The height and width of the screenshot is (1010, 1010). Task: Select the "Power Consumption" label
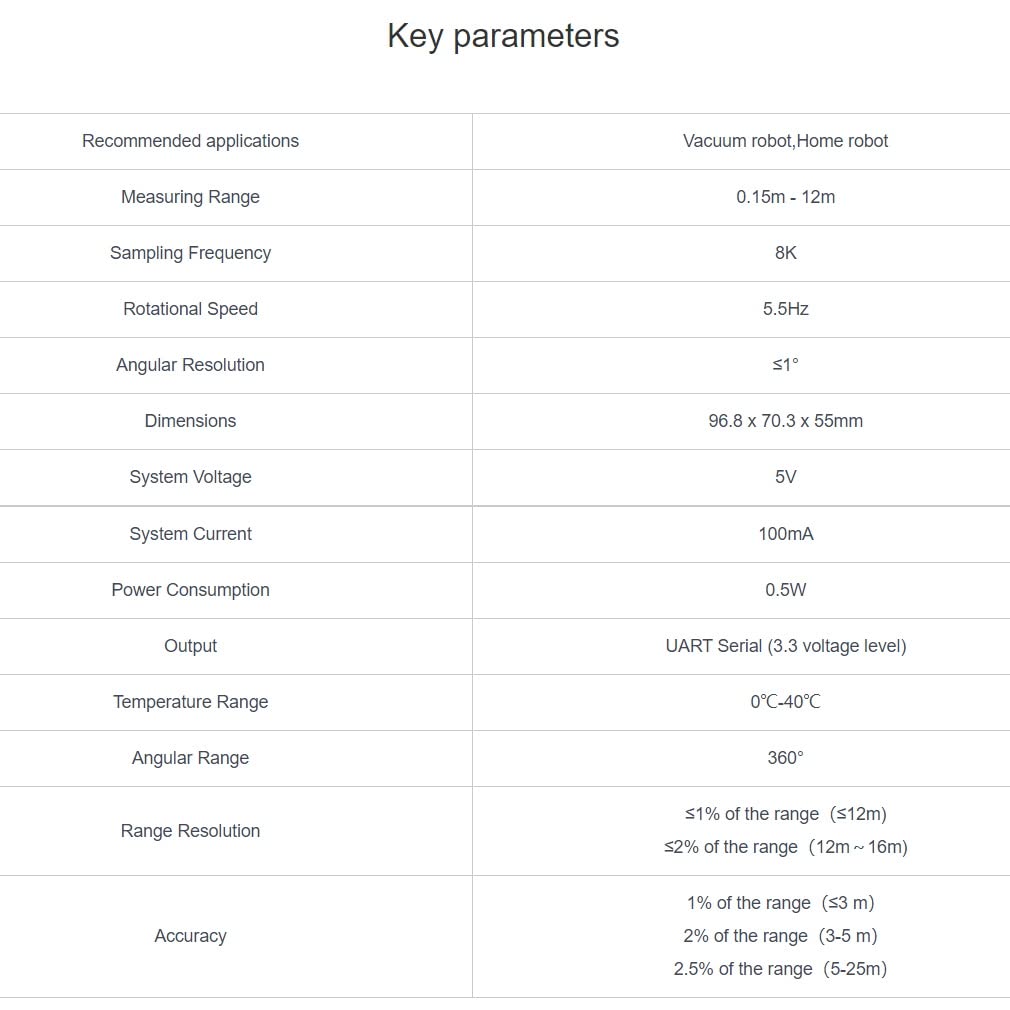click(190, 590)
